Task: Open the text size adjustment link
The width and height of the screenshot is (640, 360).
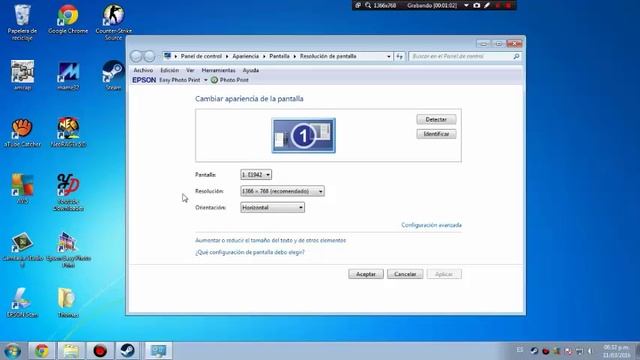Action: click(271, 240)
